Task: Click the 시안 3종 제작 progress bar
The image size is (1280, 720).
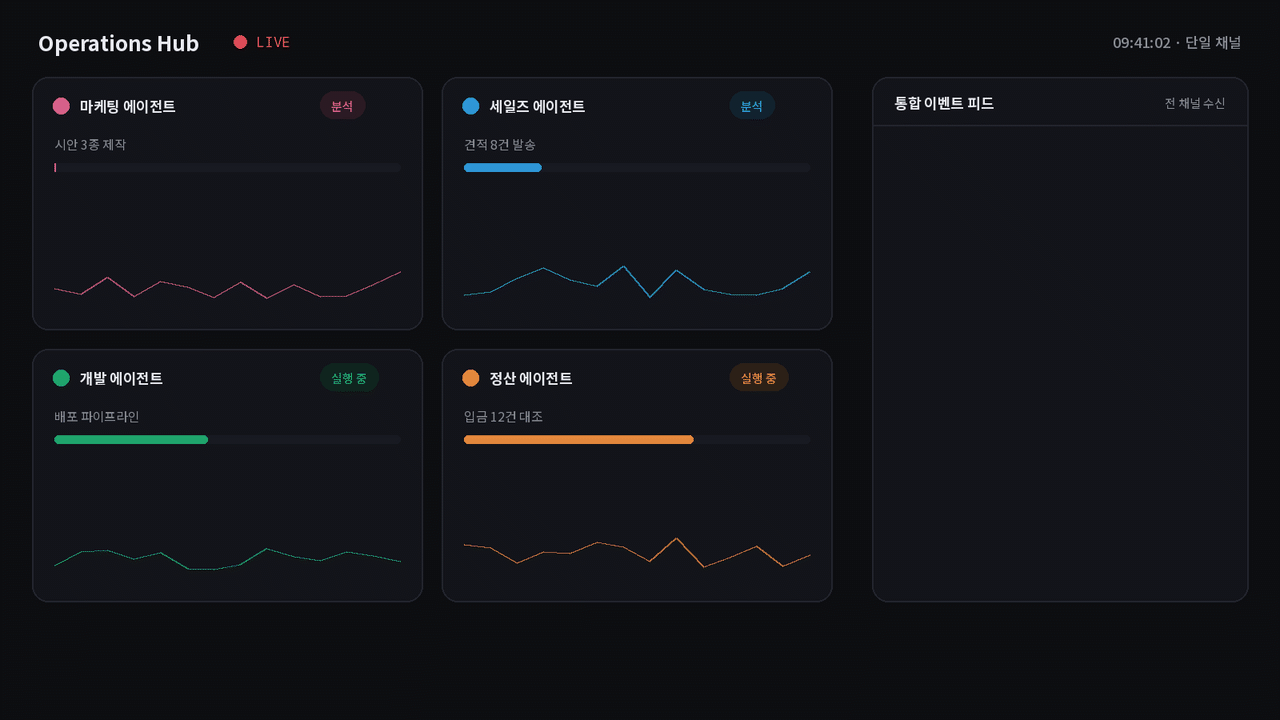Action: (227, 168)
